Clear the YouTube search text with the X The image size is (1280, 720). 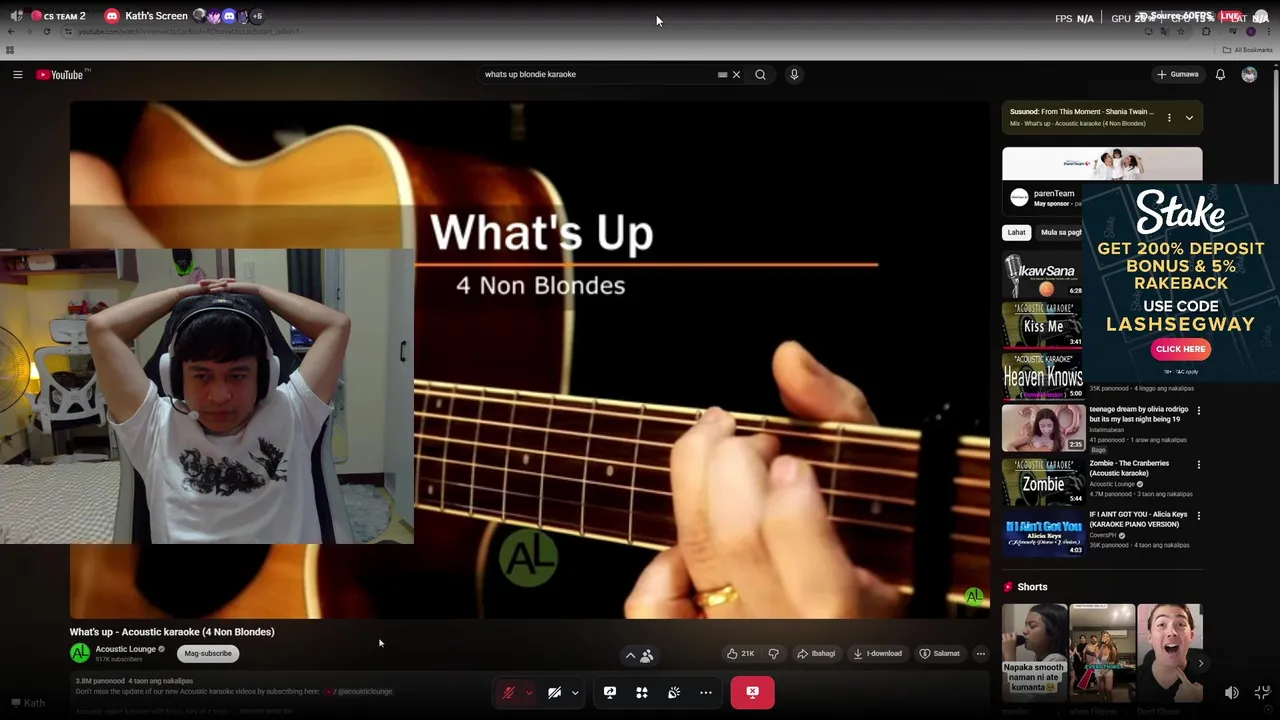[736, 74]
